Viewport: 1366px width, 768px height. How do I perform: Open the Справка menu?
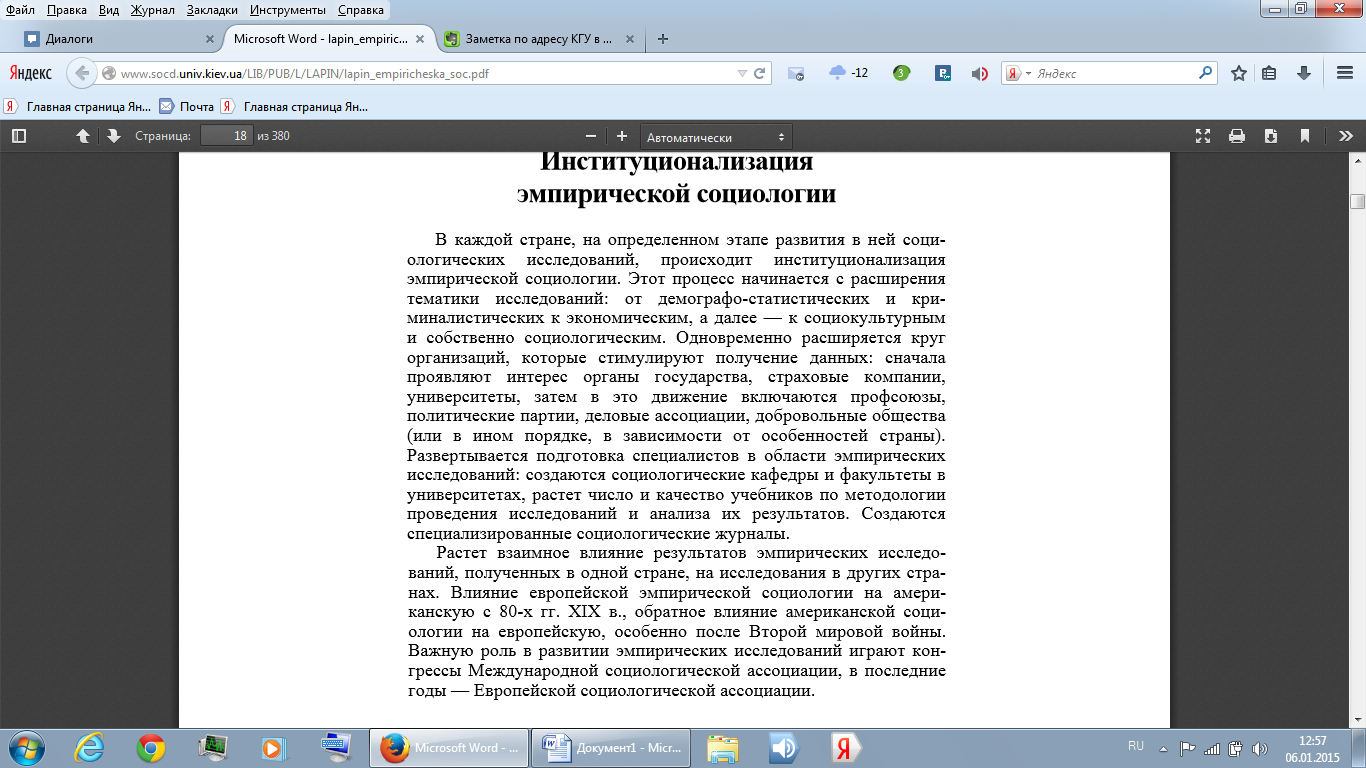click(x=360, y=9)
